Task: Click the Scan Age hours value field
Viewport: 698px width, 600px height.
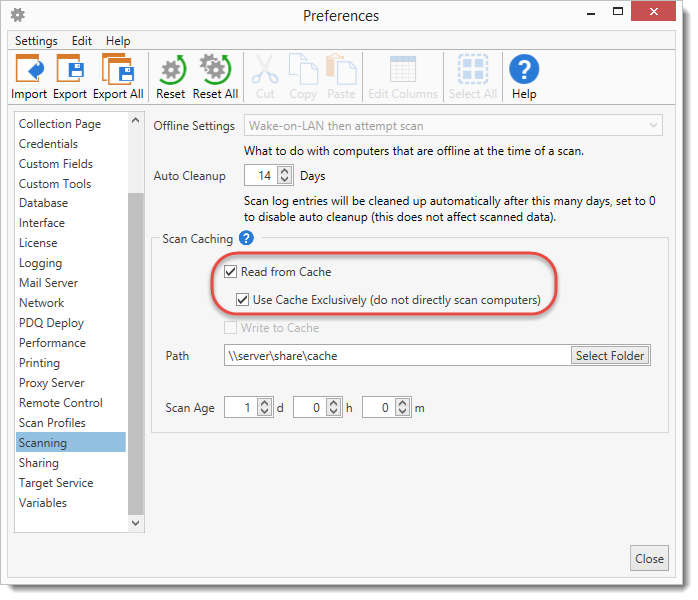Action: [x=310, y=407]
